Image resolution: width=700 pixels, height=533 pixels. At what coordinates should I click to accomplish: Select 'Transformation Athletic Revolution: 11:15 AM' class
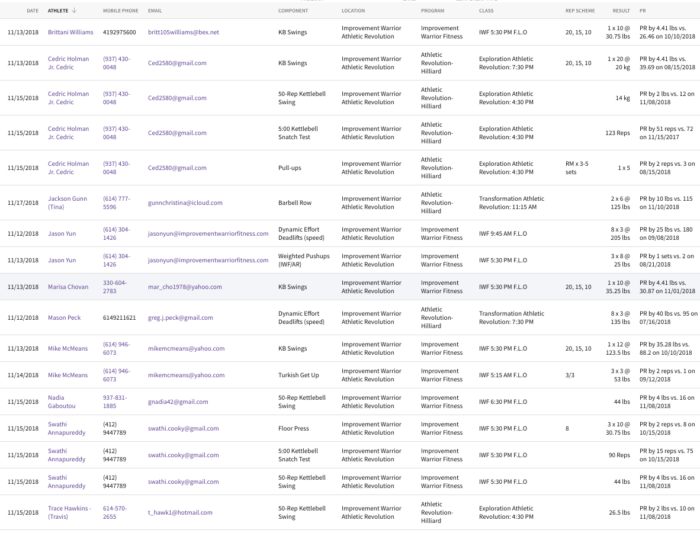point(512,203)
